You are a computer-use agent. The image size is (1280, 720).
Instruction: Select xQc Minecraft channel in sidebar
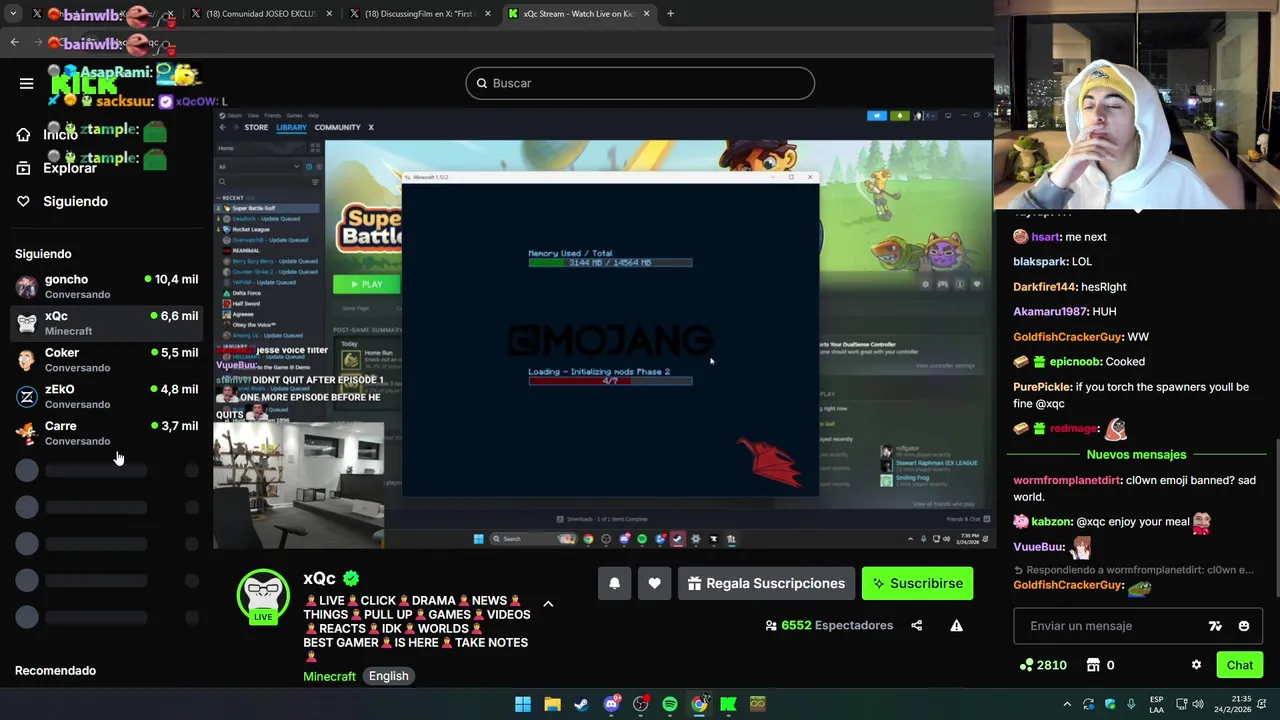coord(107,323)
